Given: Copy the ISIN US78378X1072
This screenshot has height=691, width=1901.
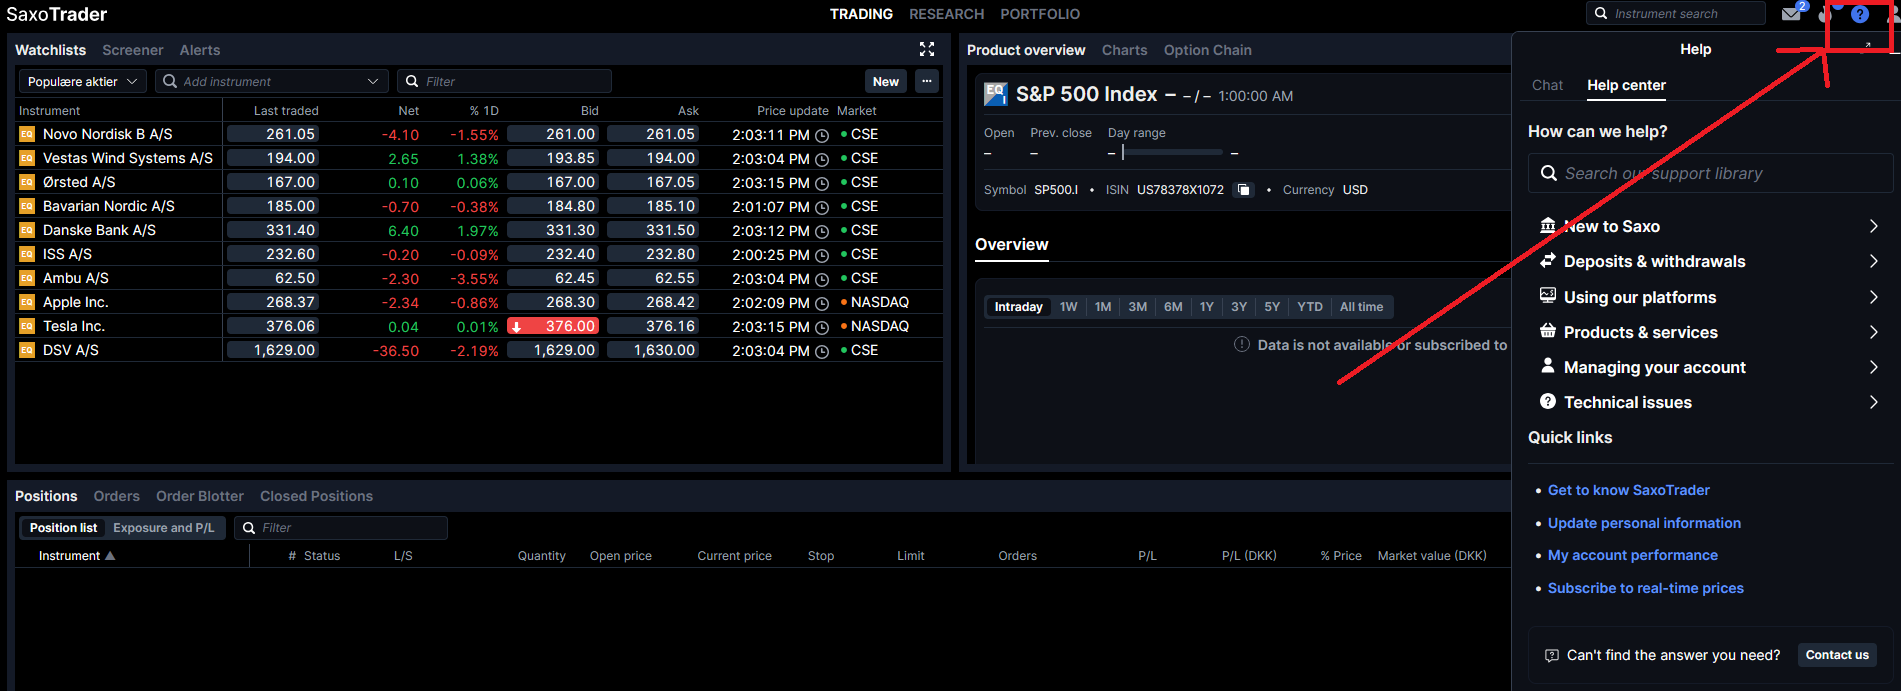Looking at the screenshot, I should point(1243,190).
